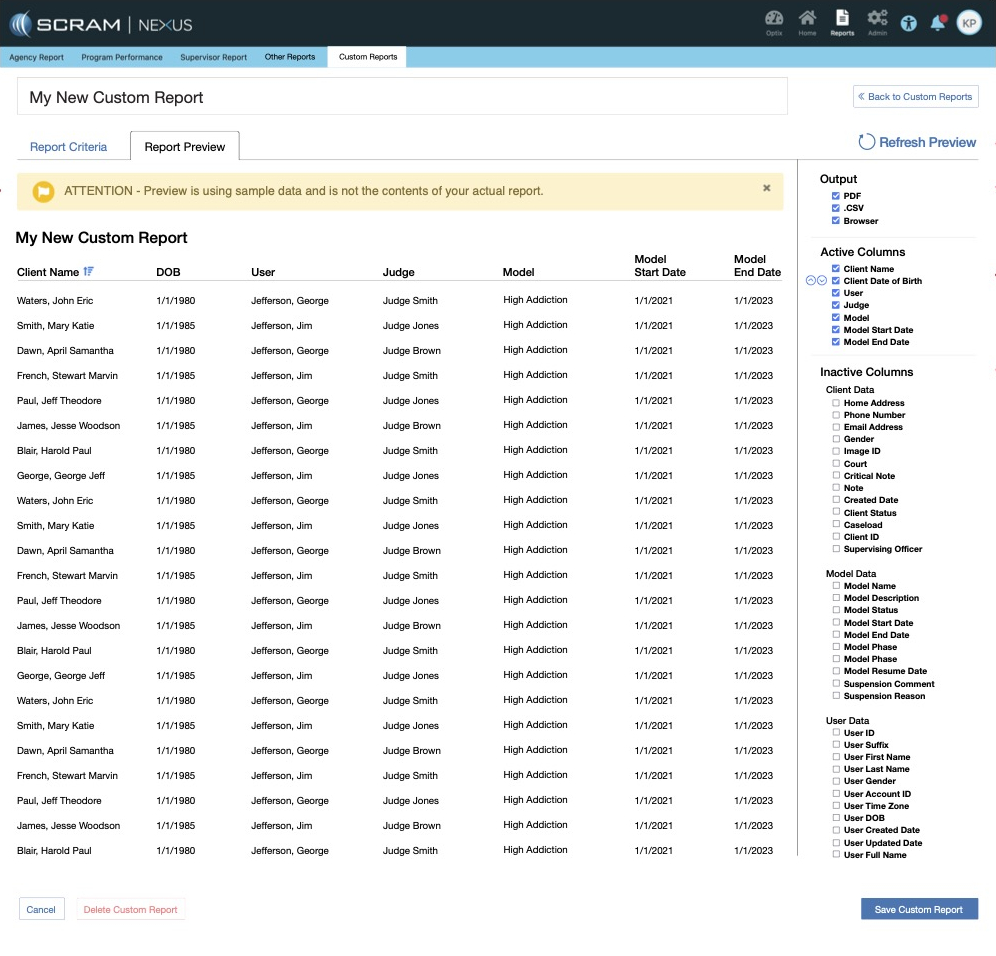
Task: Move Client Date of Birth down
Action: pyautogui.click(x=822, y=281)
